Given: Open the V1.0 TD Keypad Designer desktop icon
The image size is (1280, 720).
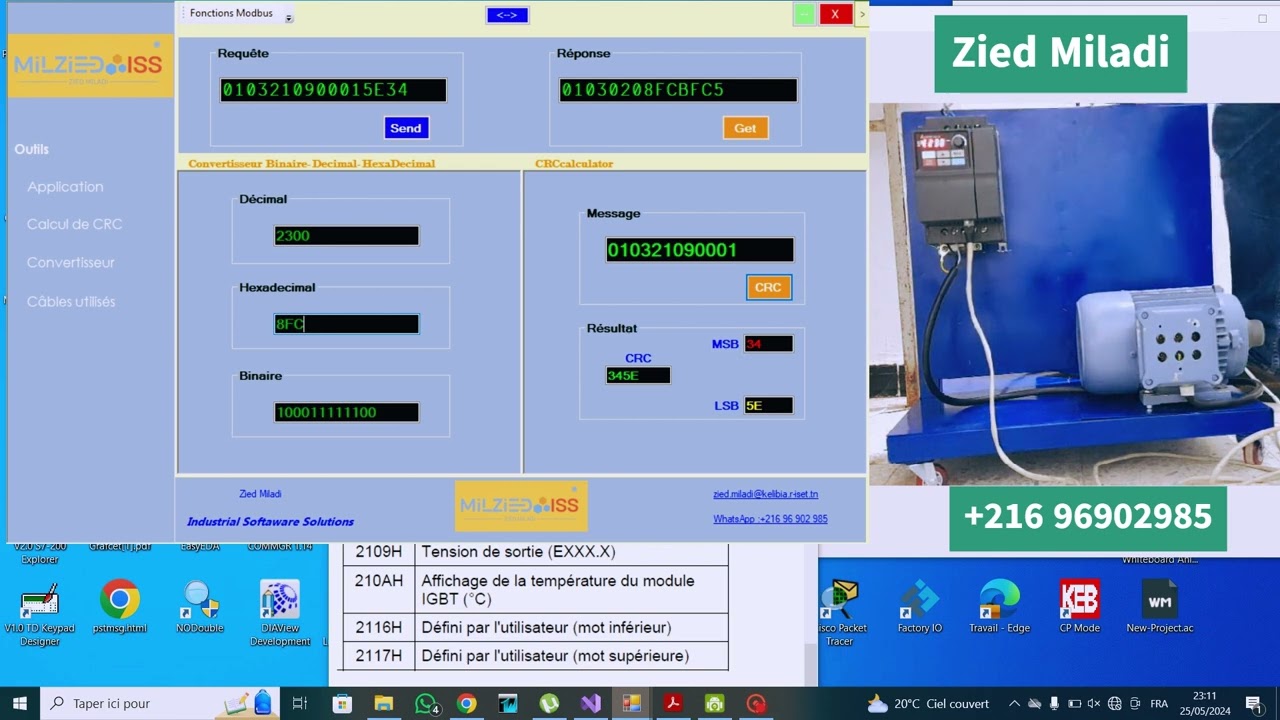Looking at the screenshot, I should [x=39, y=613].
